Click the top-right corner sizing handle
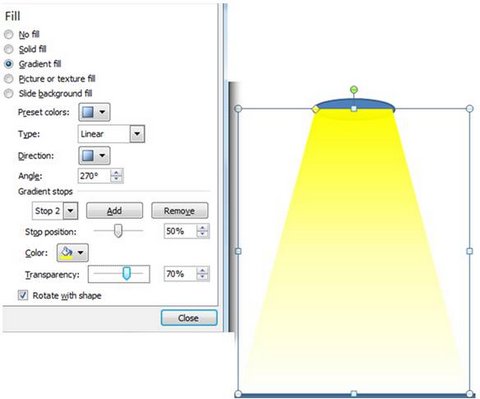 click(x=469, y=109)
